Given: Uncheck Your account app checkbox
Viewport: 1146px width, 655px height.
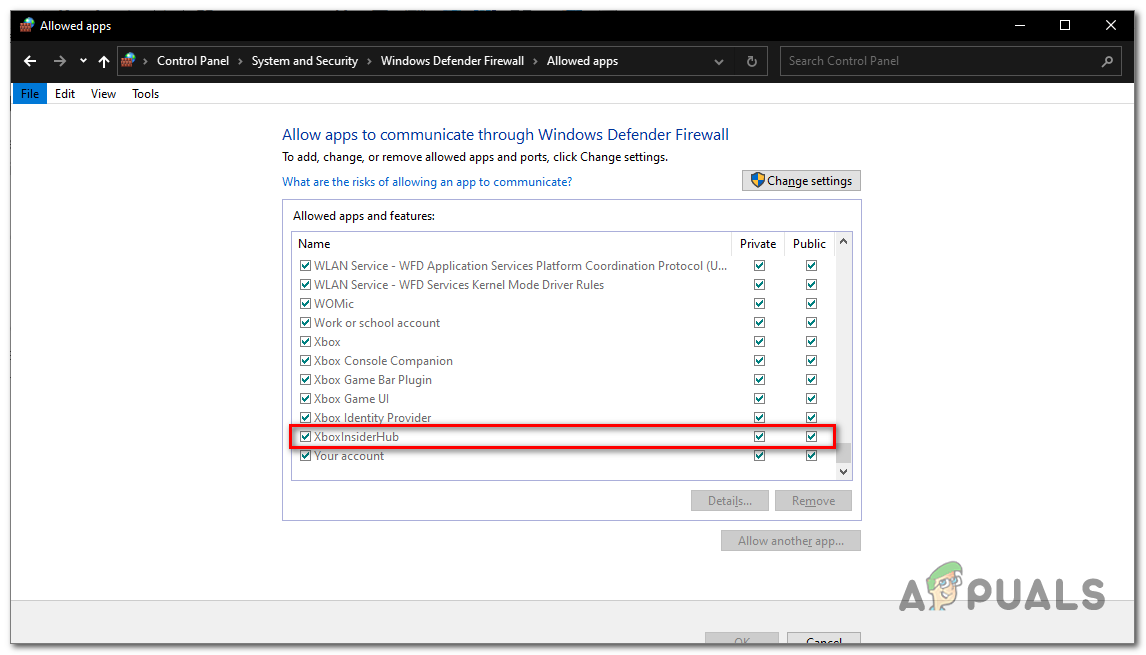Looking at the screenshot, I should pyautogui.click(x=306, y=455).
